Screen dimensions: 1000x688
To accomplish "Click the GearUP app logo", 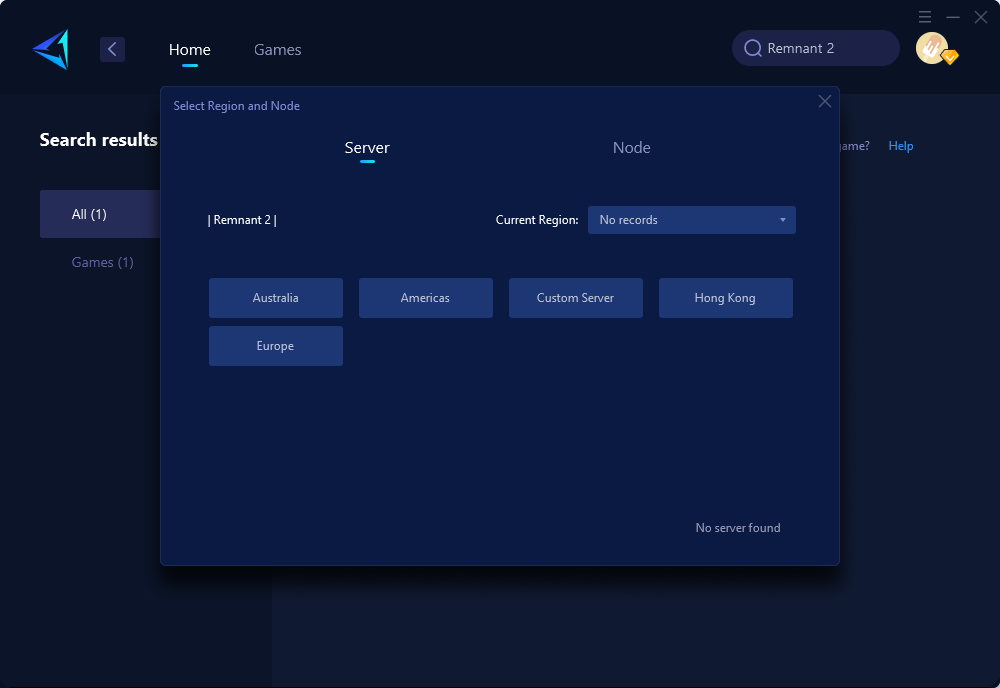I will click(52, 49).
